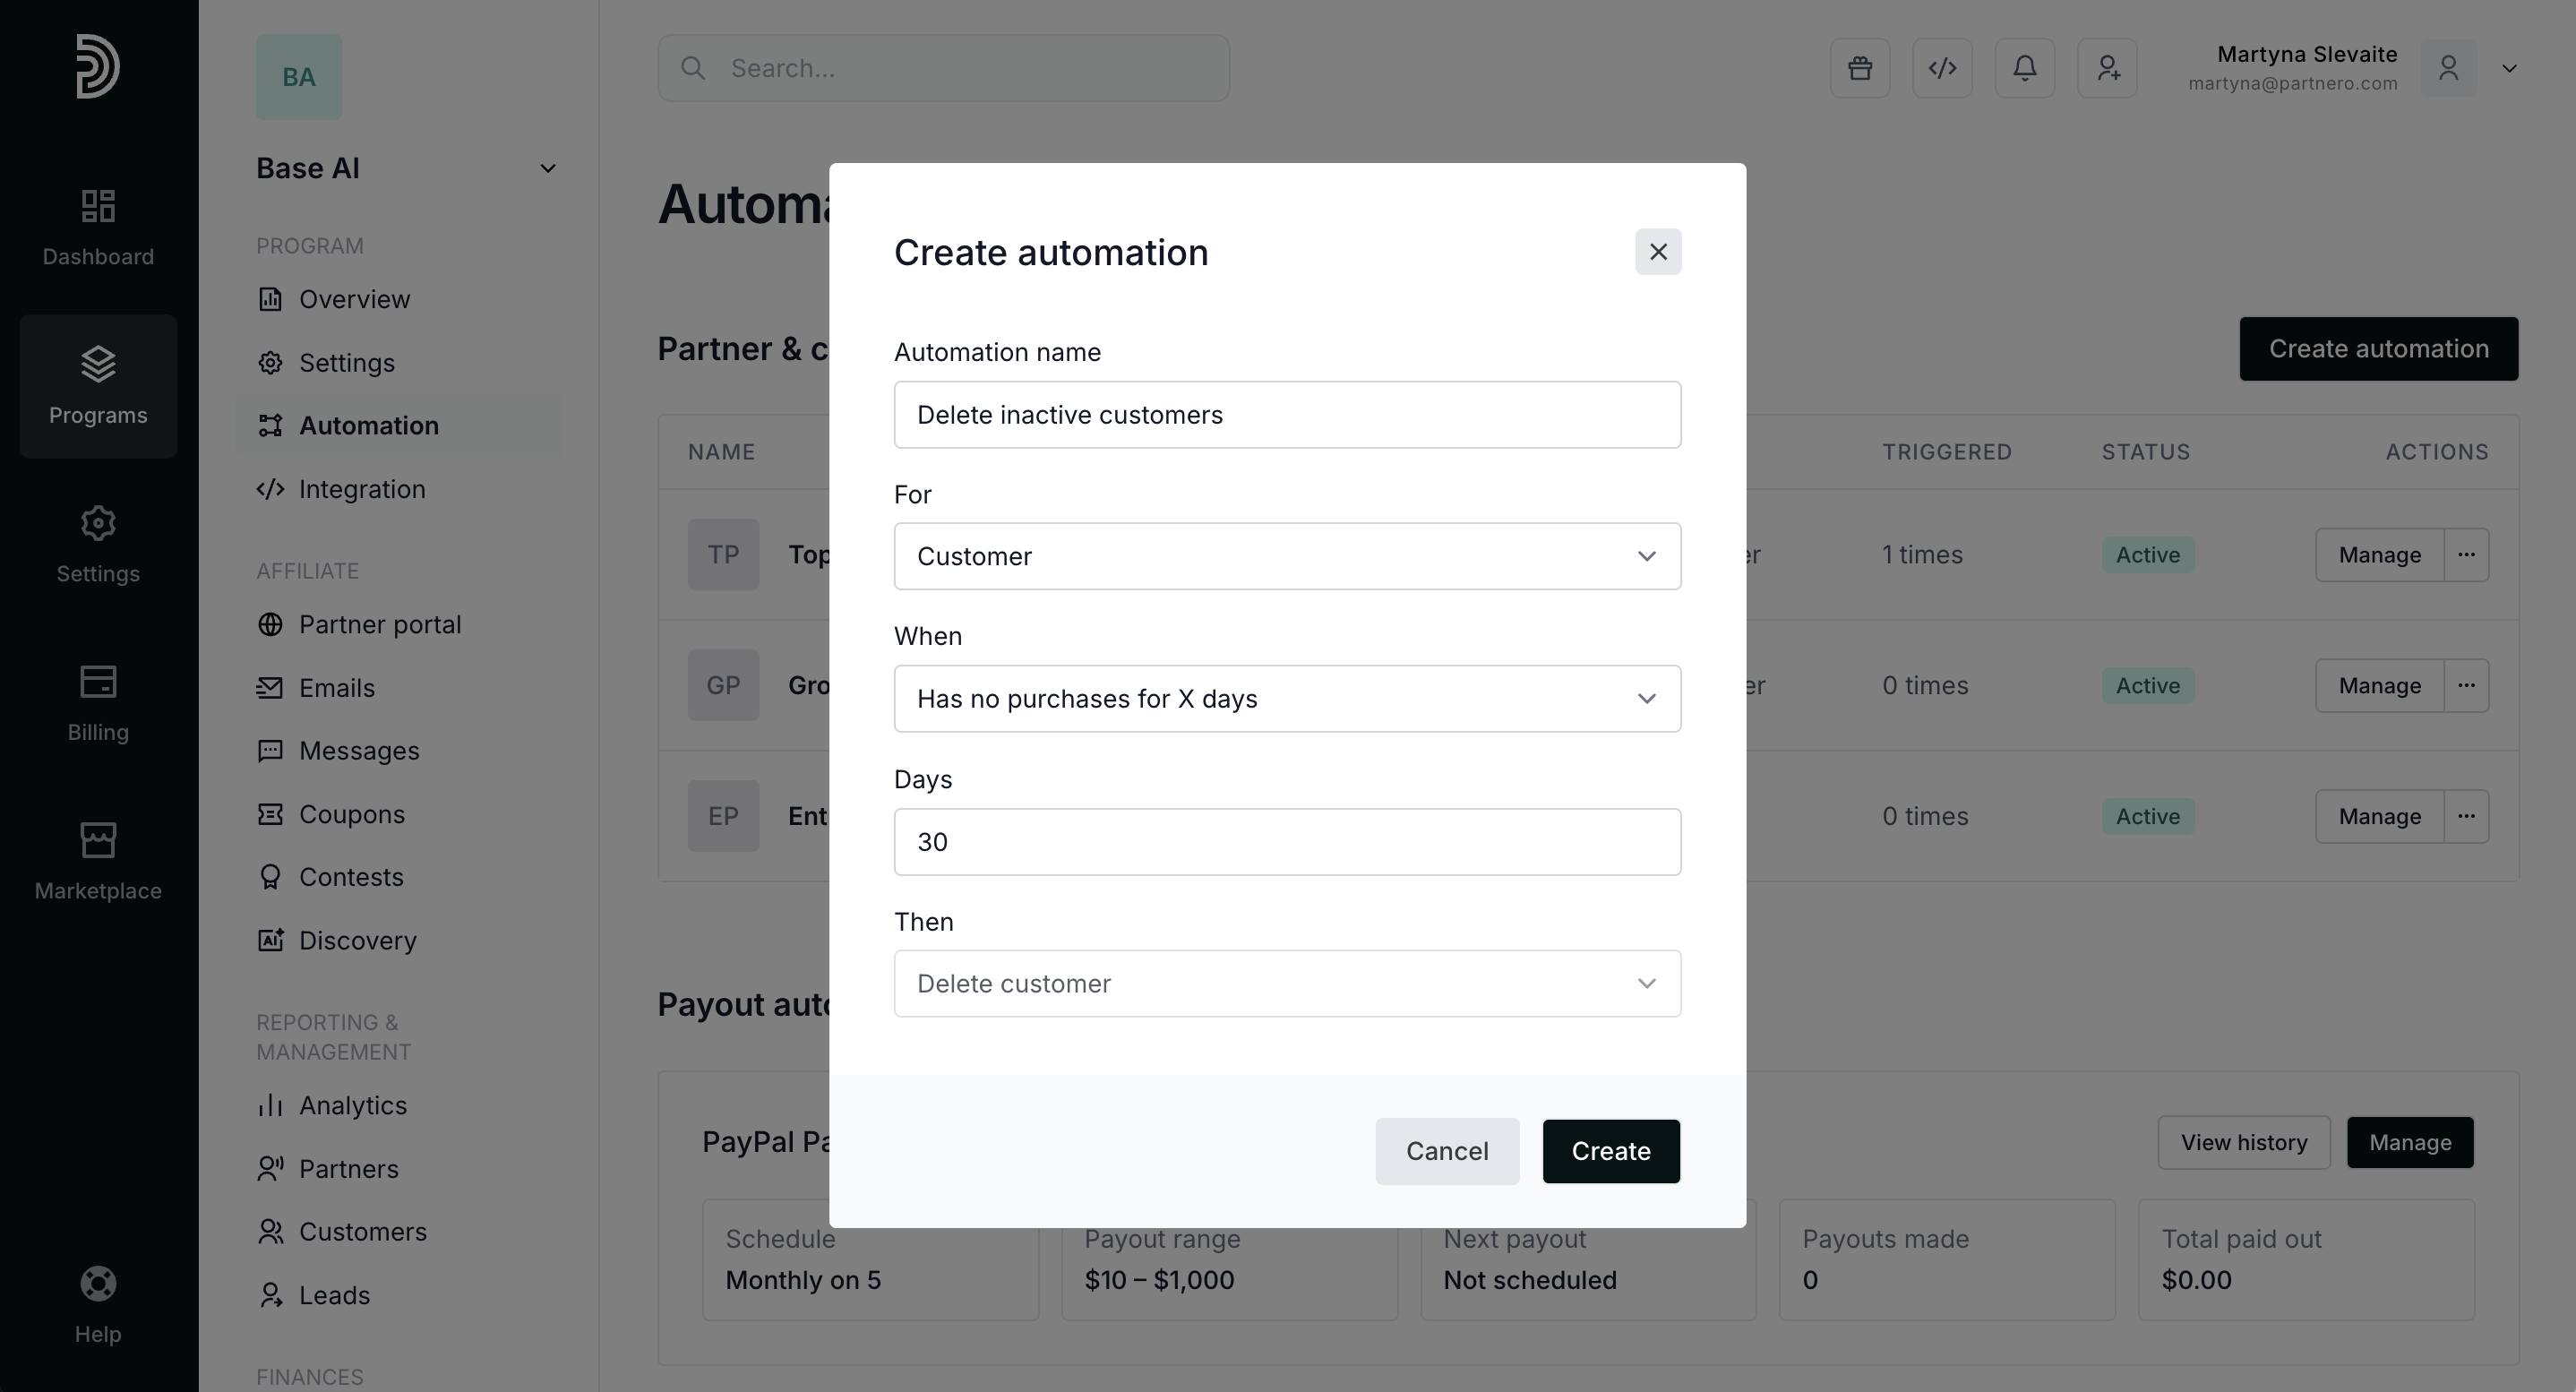Open the Then action dropdown
This screenshot has width=2576, height=1392.
click(1287, 984)
